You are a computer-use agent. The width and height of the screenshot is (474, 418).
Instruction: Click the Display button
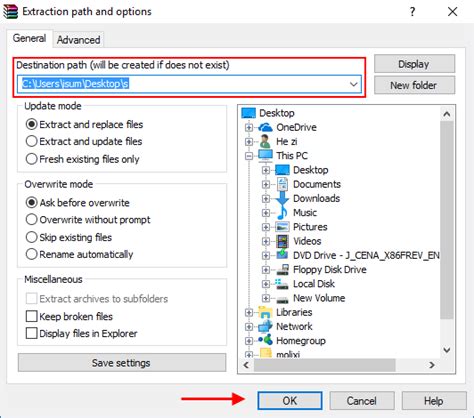click(x=414, y=64)
